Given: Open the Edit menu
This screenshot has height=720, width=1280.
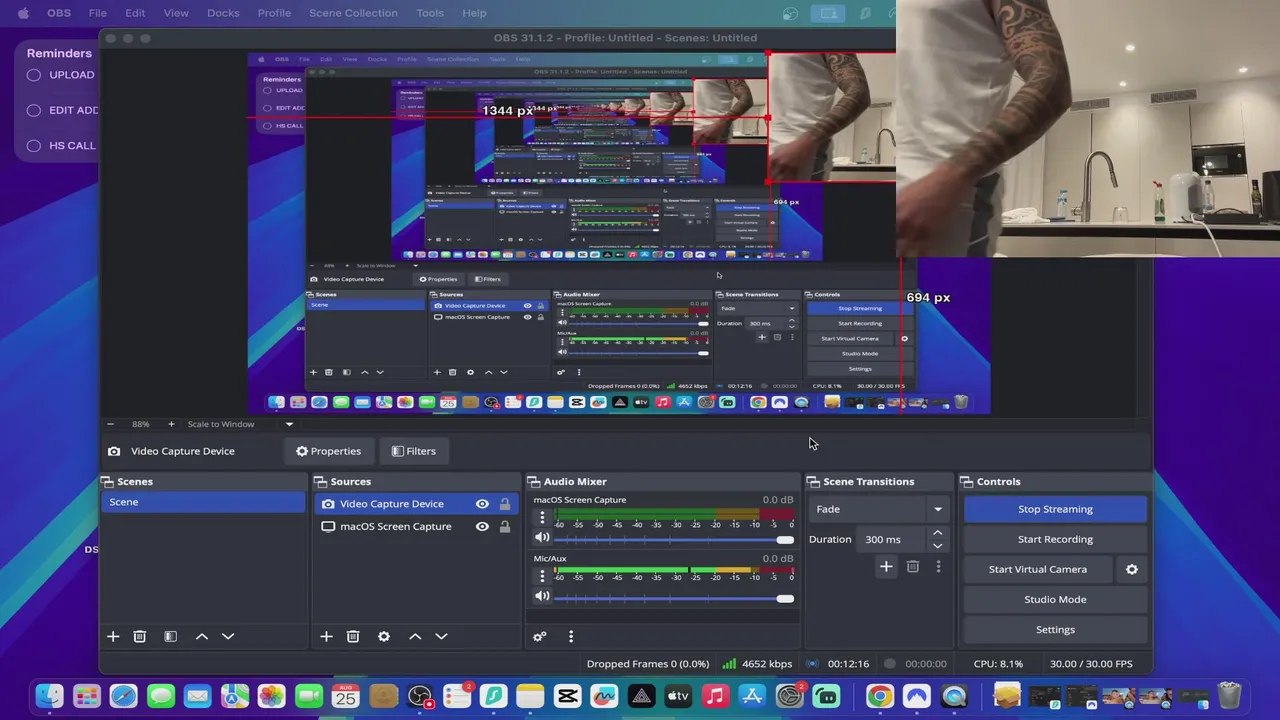Looking at the screenshot, I should (x=135, y=13).
